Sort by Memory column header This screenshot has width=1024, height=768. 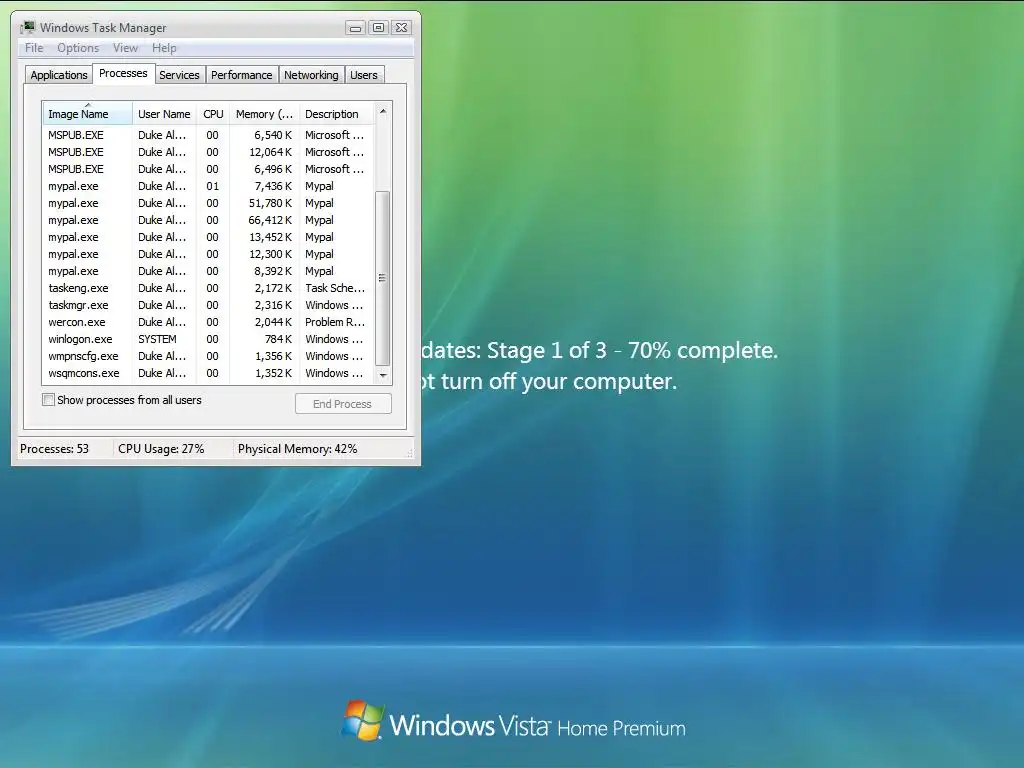click(264, 114)
